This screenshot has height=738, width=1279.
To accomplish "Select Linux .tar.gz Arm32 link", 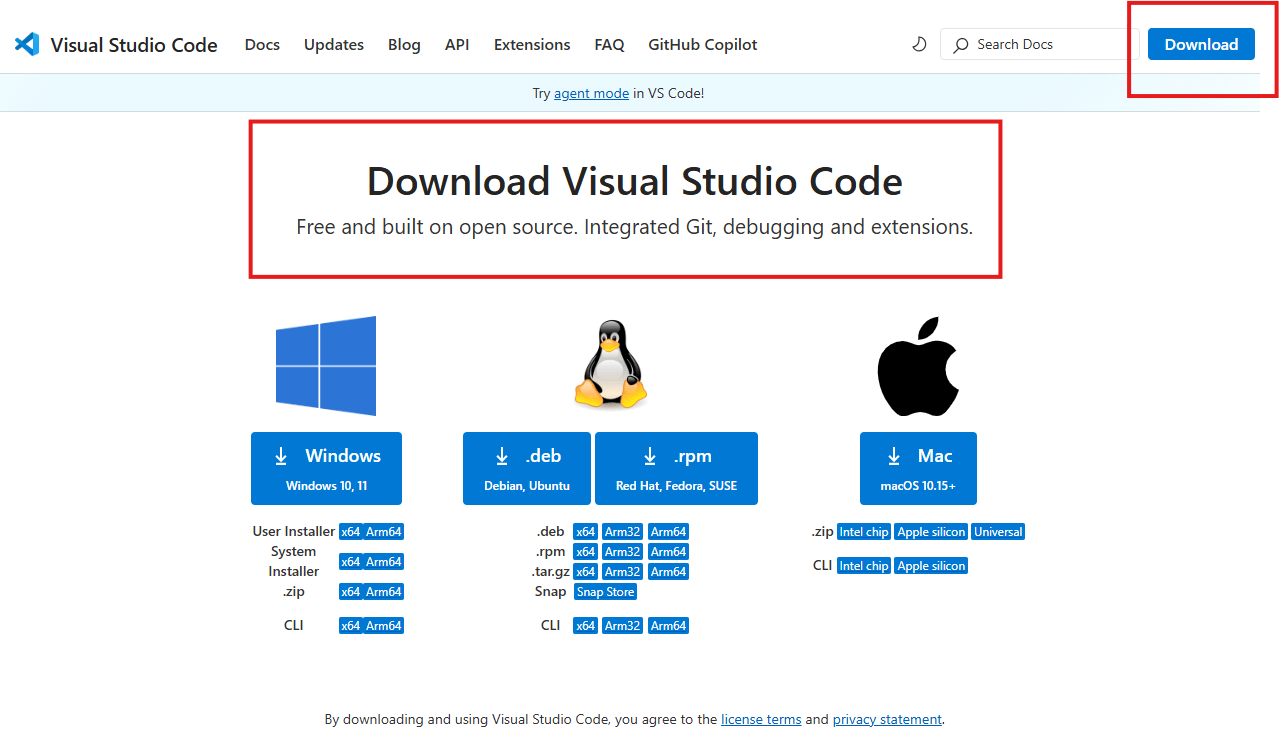I will 622,572.
